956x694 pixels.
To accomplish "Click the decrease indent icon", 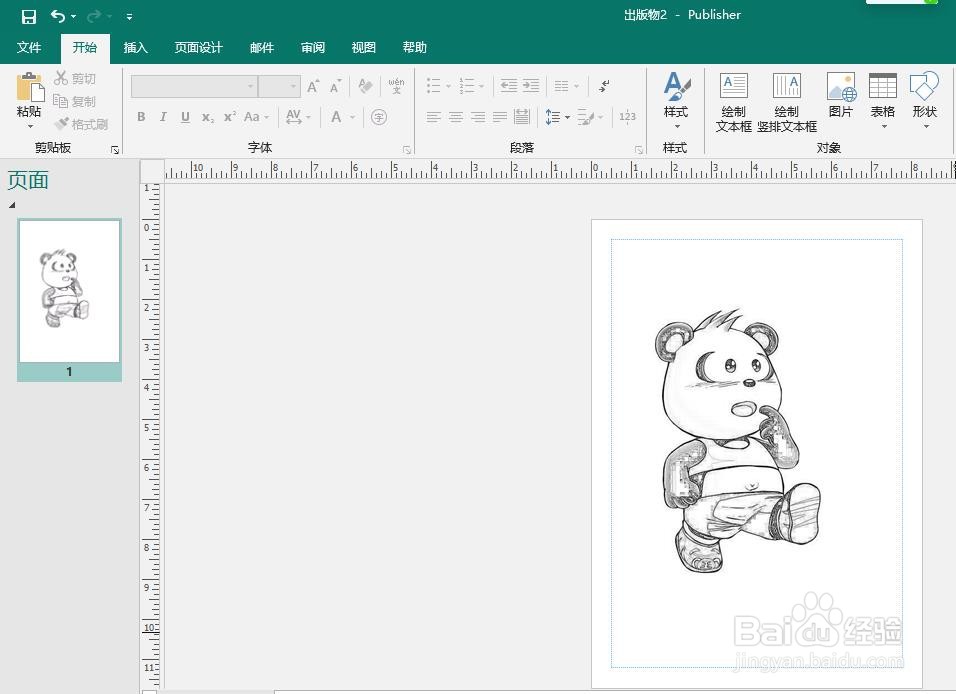I will pos(508,86).
